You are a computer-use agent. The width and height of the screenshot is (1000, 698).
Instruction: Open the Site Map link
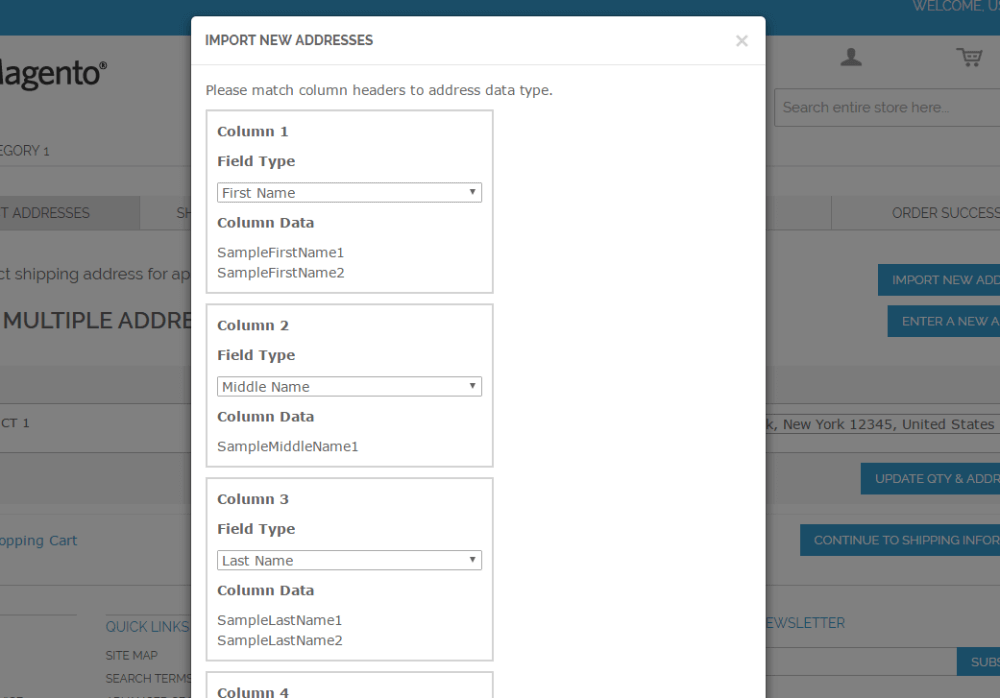[132, 656]
